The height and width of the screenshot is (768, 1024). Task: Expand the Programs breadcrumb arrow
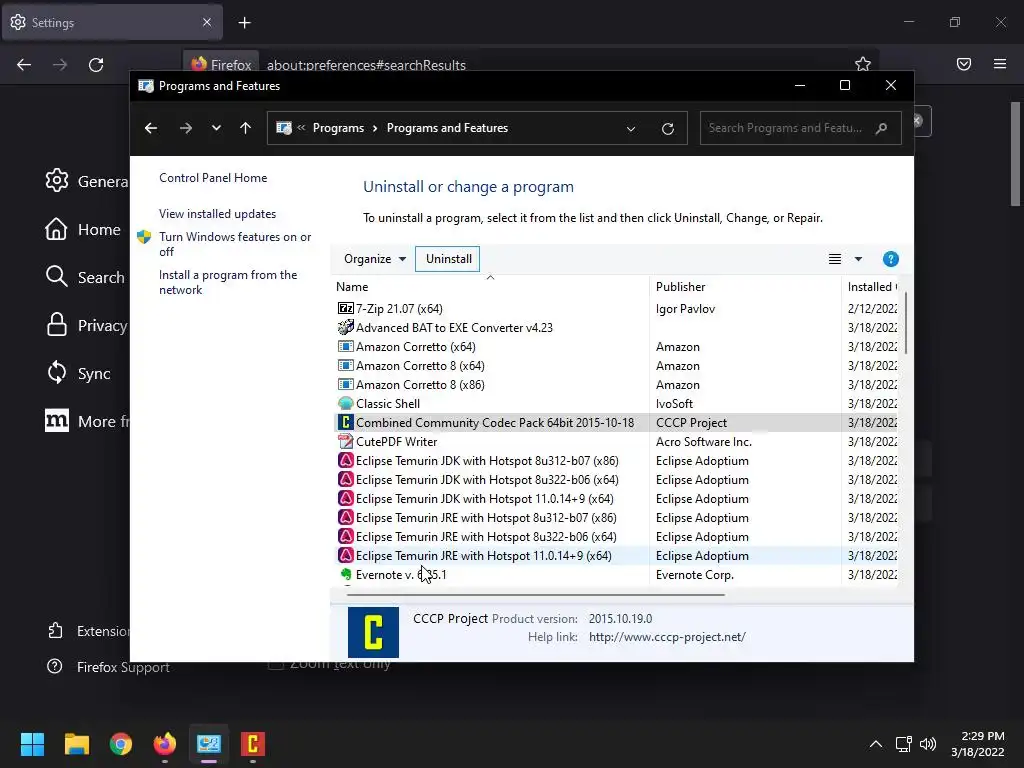point(375,128)
